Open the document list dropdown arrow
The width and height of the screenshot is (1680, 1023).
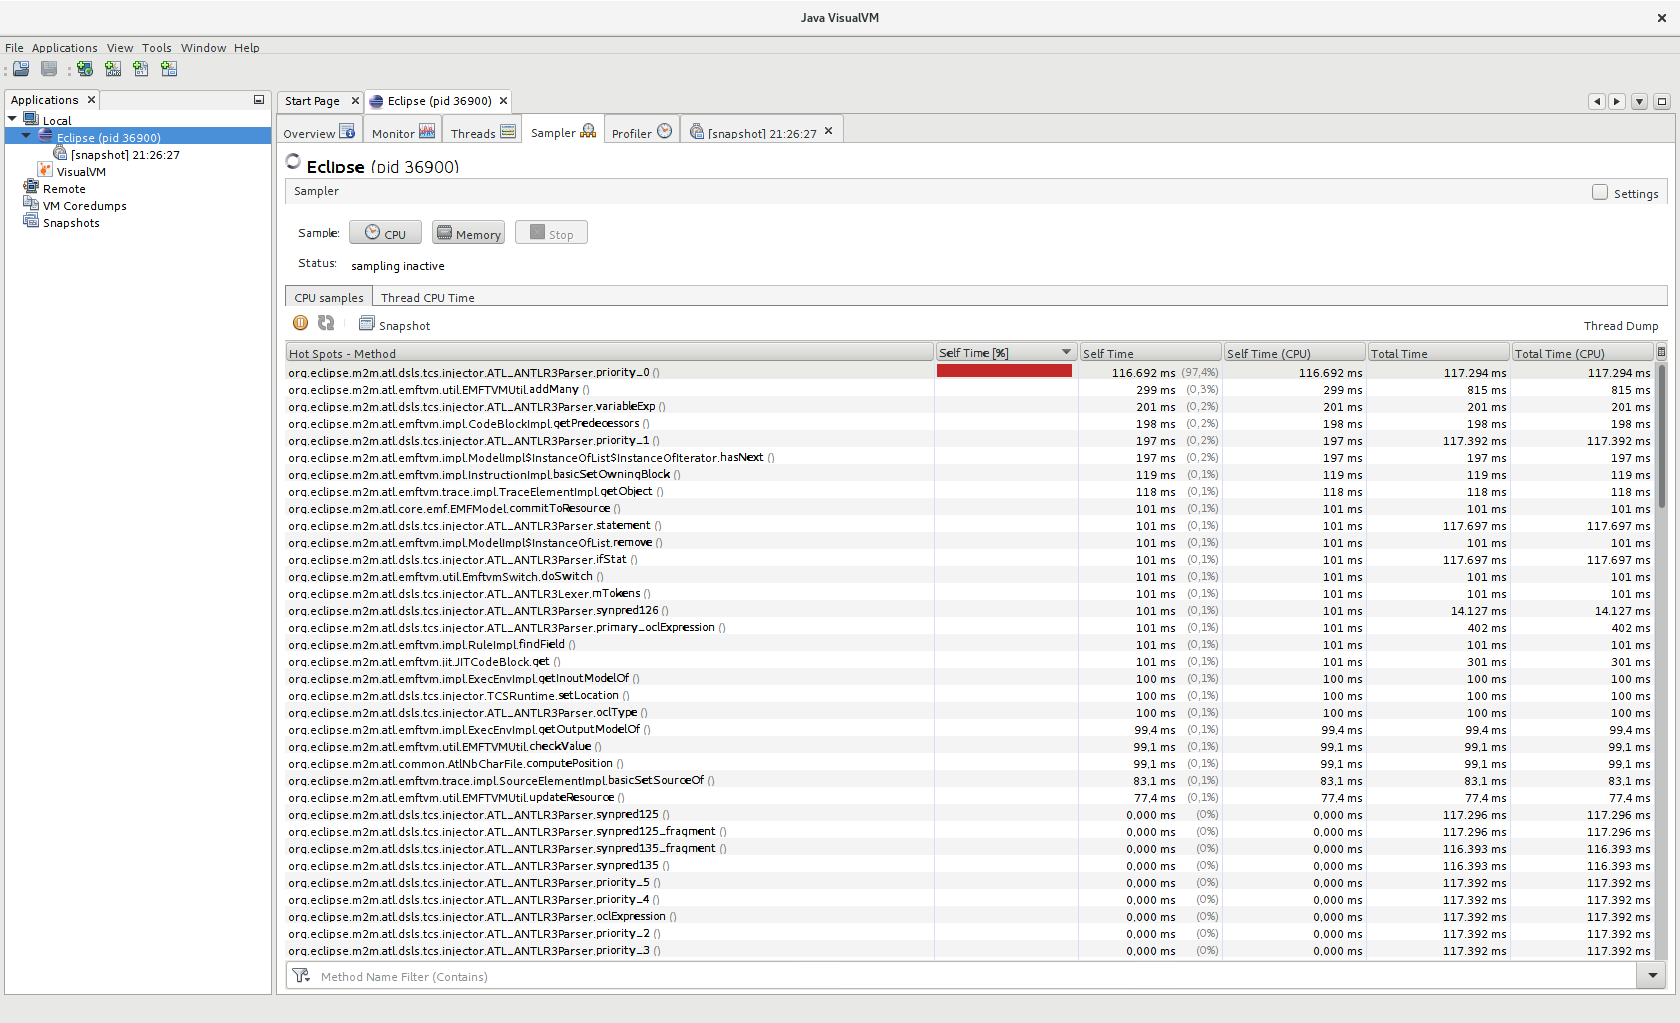click(1639, 101)
